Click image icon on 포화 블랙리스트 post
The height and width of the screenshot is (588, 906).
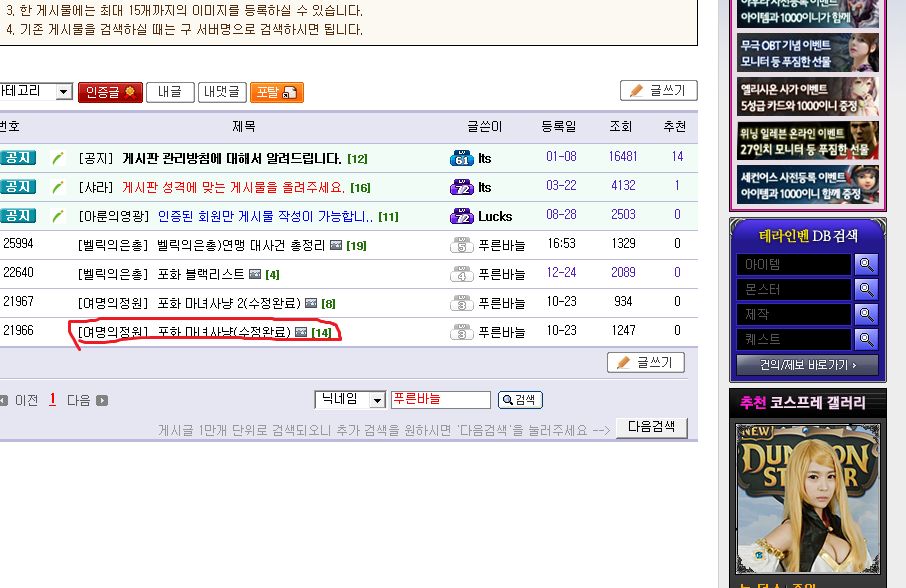point(255,274)
